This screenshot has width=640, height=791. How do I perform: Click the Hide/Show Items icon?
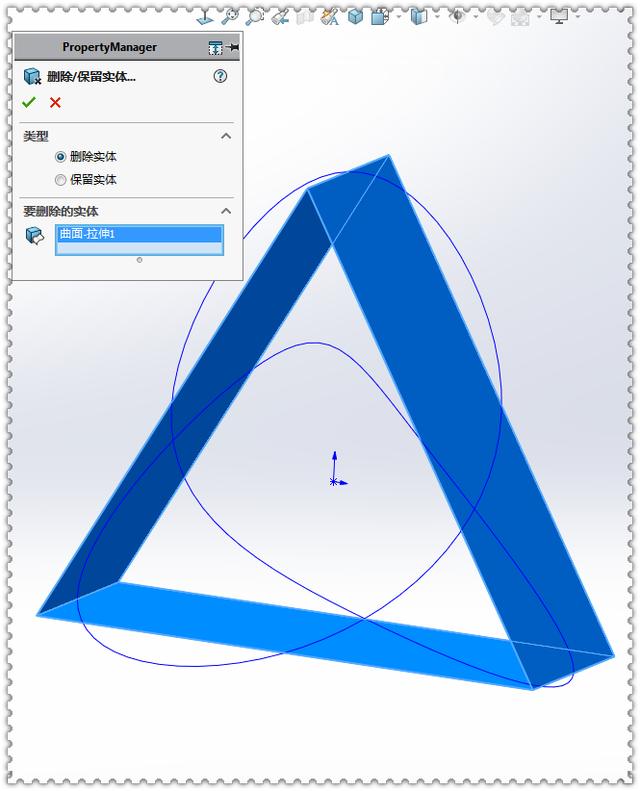(419, 17)
